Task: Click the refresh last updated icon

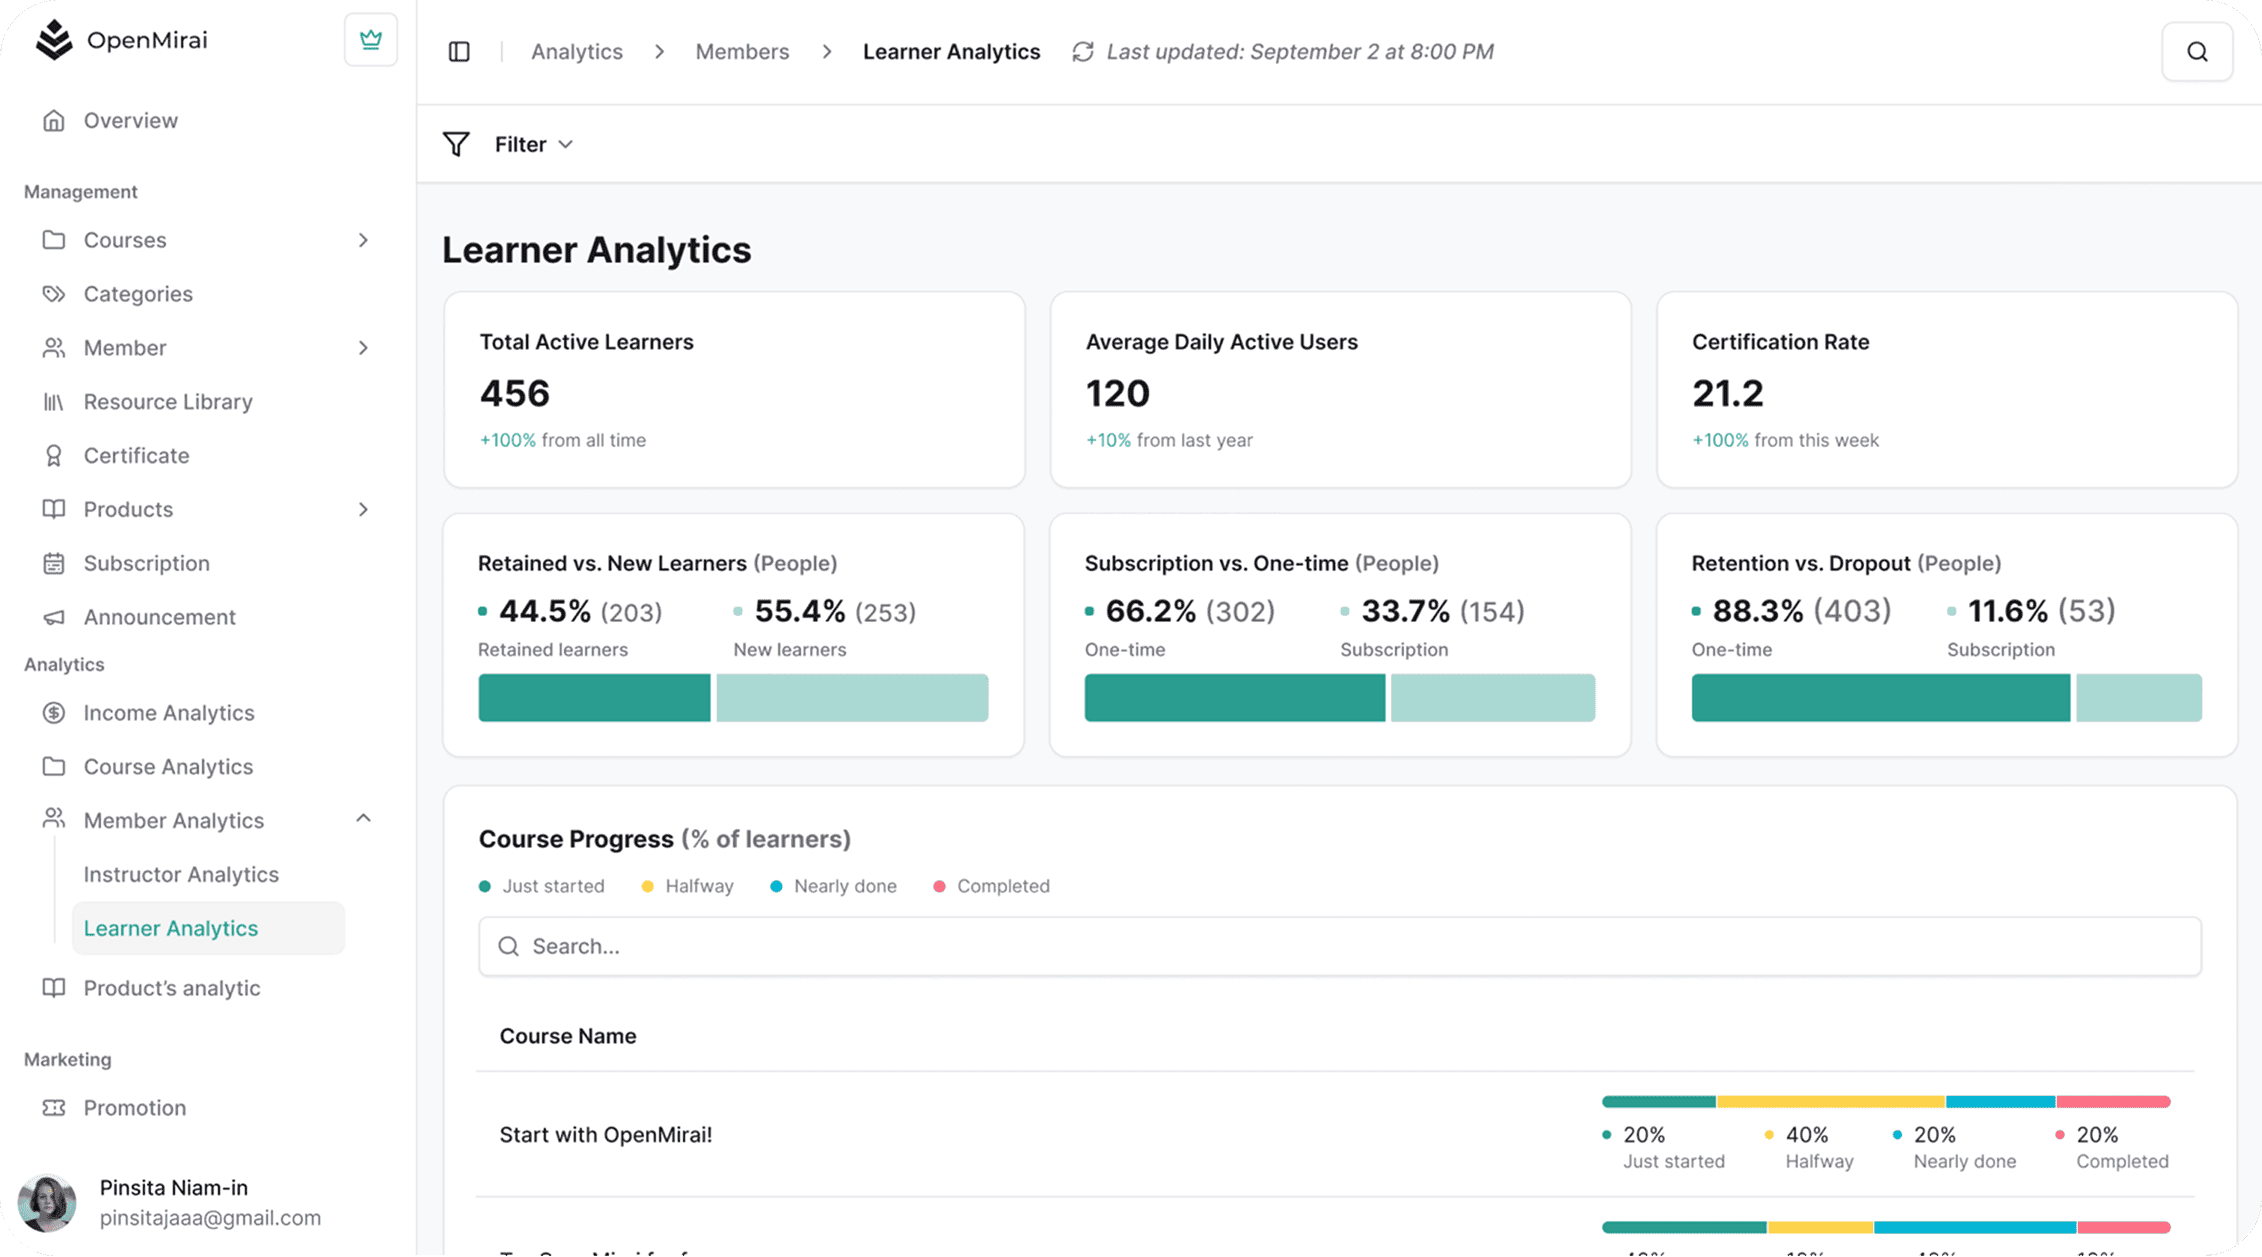Action: (x=1082, y=52)
